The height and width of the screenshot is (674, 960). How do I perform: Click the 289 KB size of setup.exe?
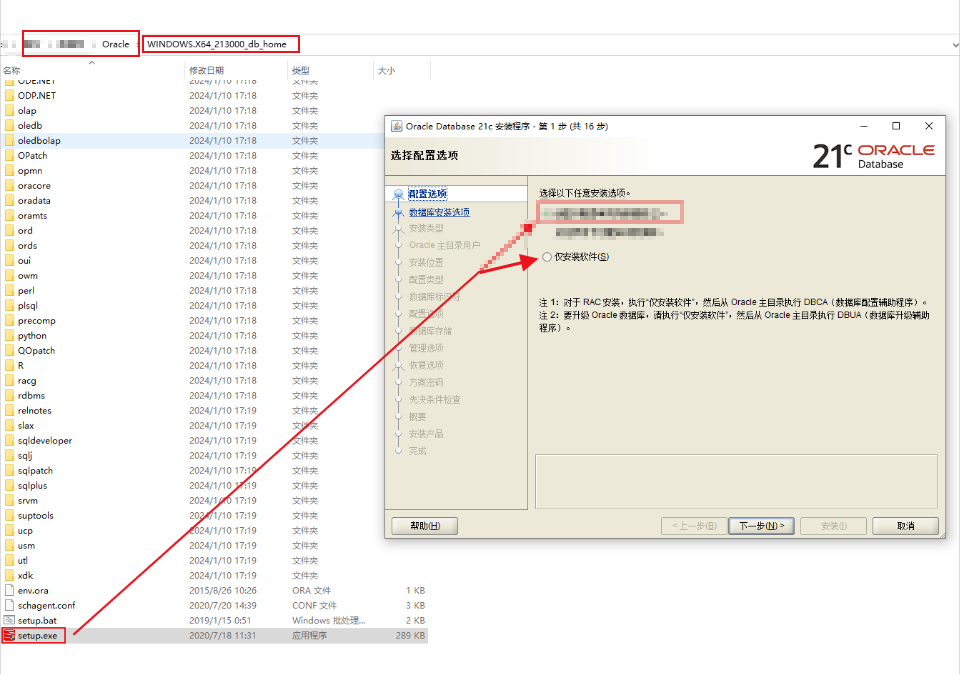pos(410,635)
